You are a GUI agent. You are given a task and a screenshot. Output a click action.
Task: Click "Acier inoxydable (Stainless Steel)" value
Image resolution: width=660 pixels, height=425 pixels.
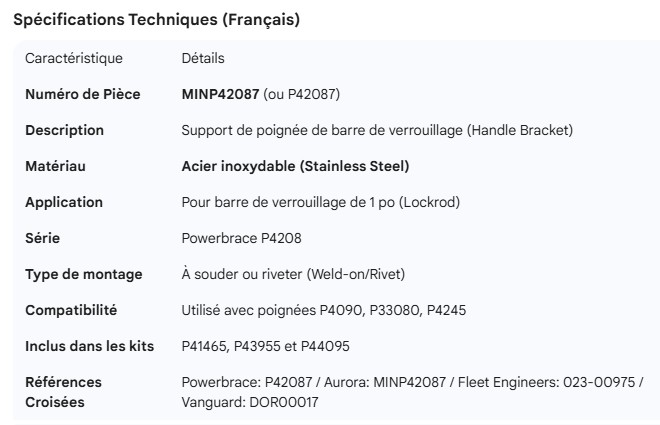tap(295, 166)
